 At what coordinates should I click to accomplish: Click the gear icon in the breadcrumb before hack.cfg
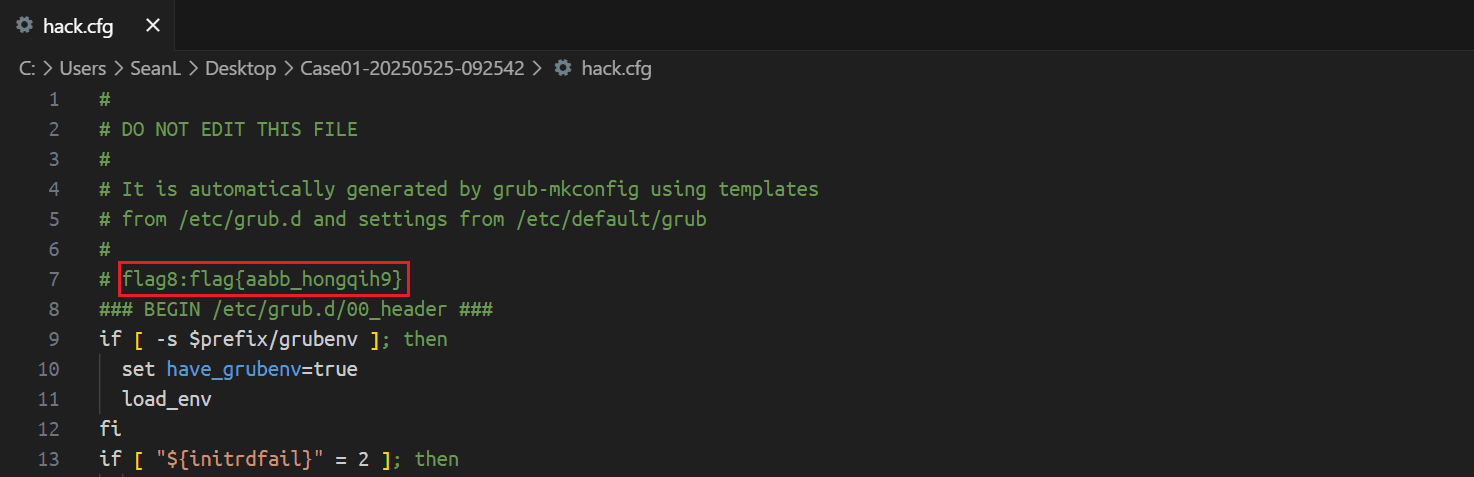(x=564, y=68)
